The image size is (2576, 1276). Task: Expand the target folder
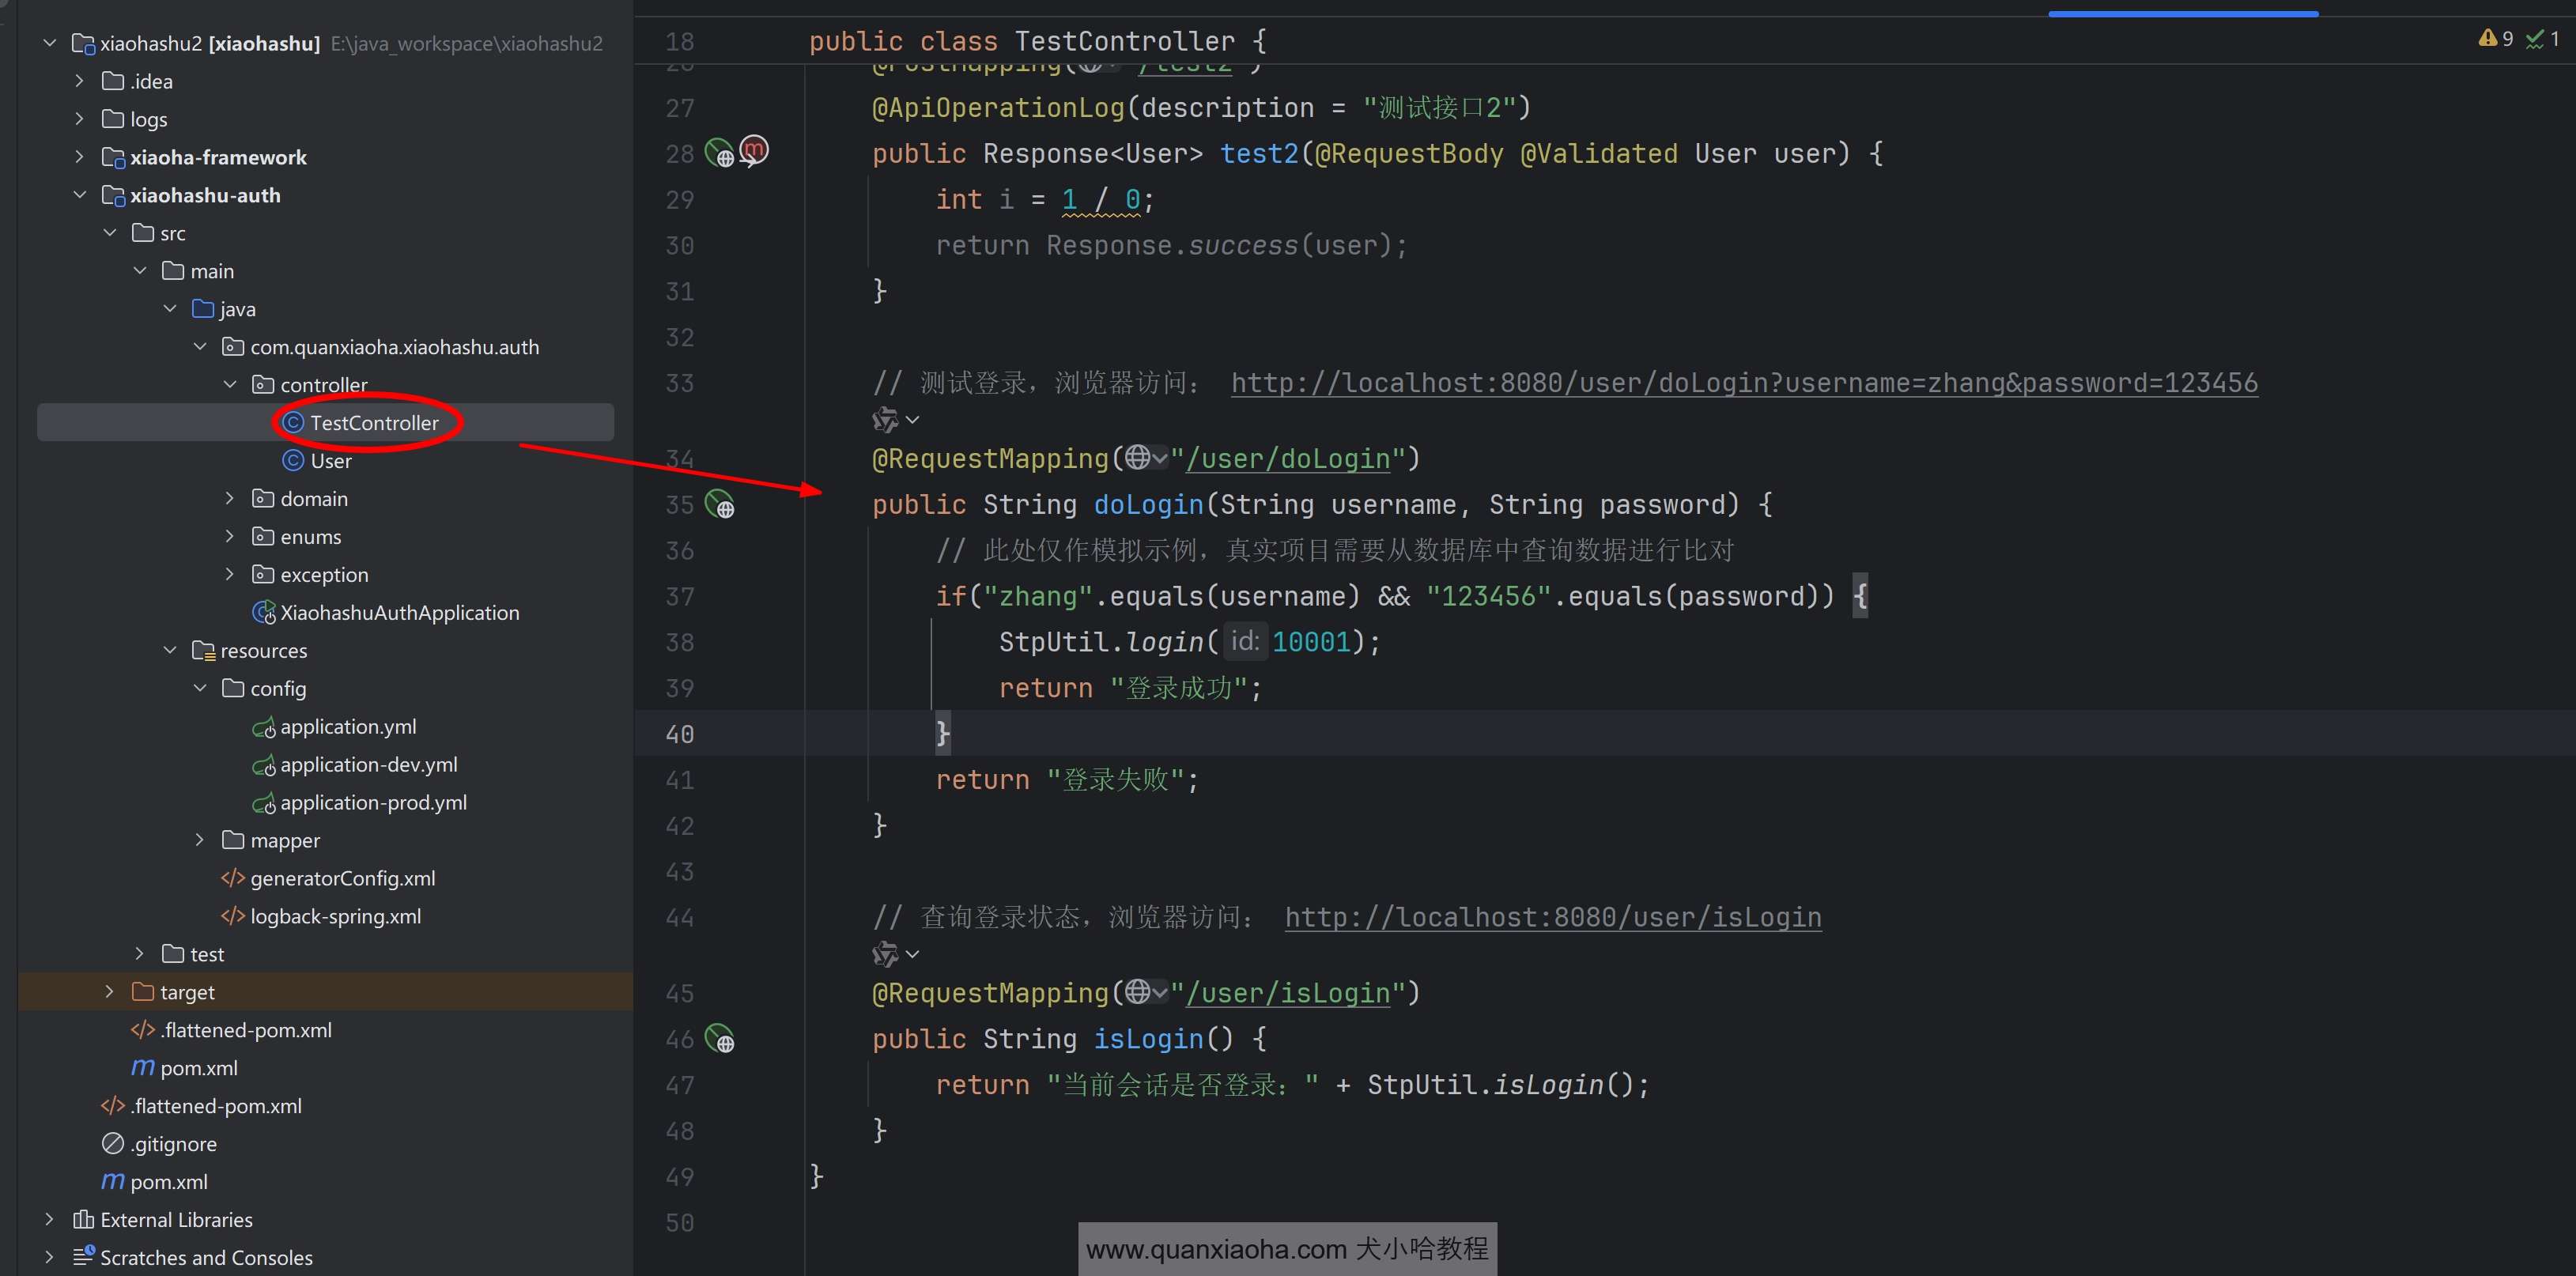(110, 992)
